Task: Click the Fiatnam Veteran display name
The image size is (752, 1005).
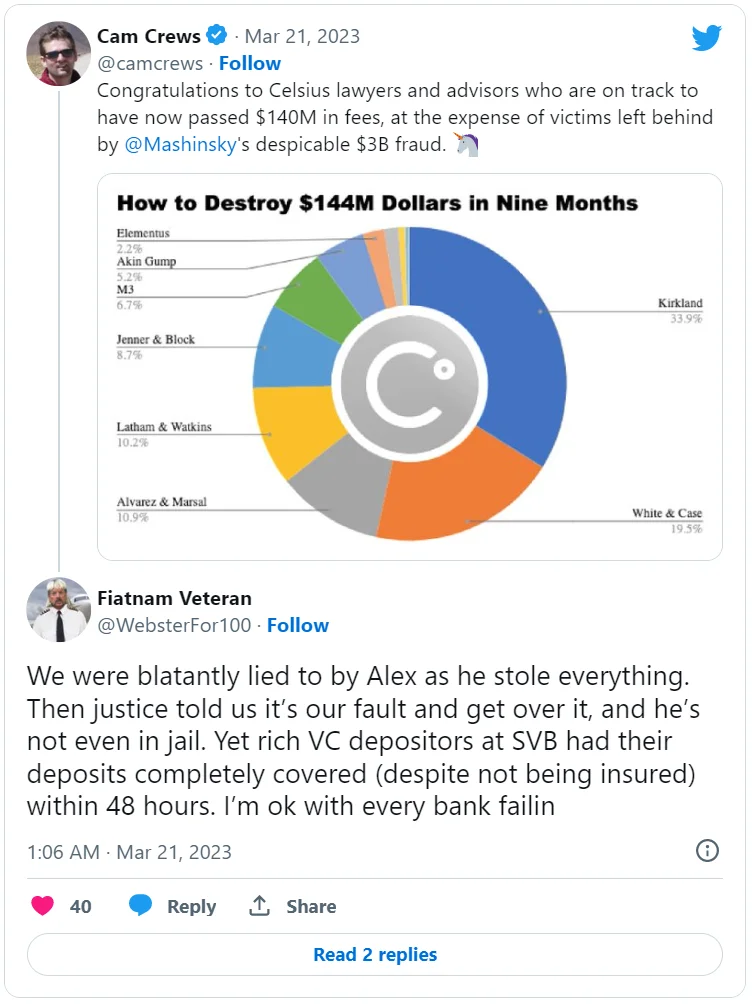Action: [174, 598]
